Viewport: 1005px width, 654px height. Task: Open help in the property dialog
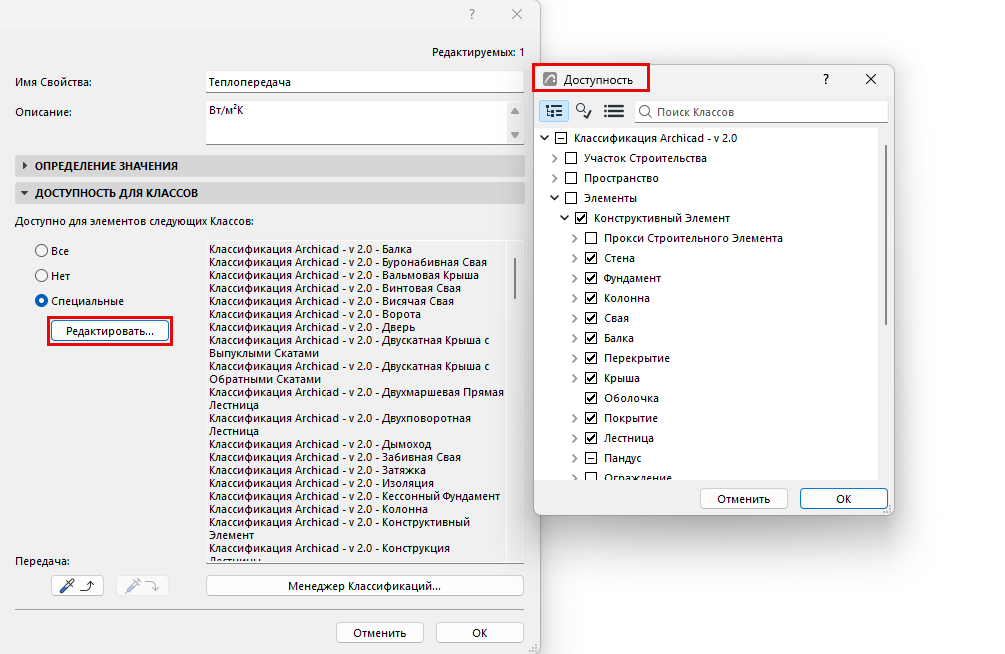point(472,14)
